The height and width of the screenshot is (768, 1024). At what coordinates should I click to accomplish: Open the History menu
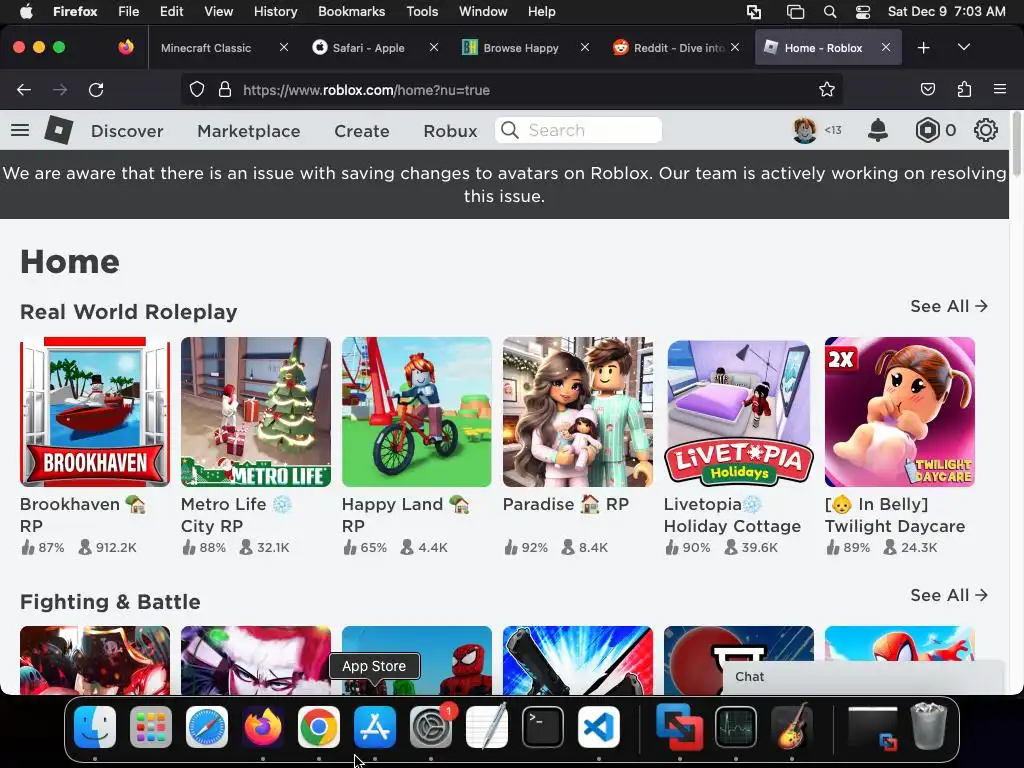click(275, 12)
